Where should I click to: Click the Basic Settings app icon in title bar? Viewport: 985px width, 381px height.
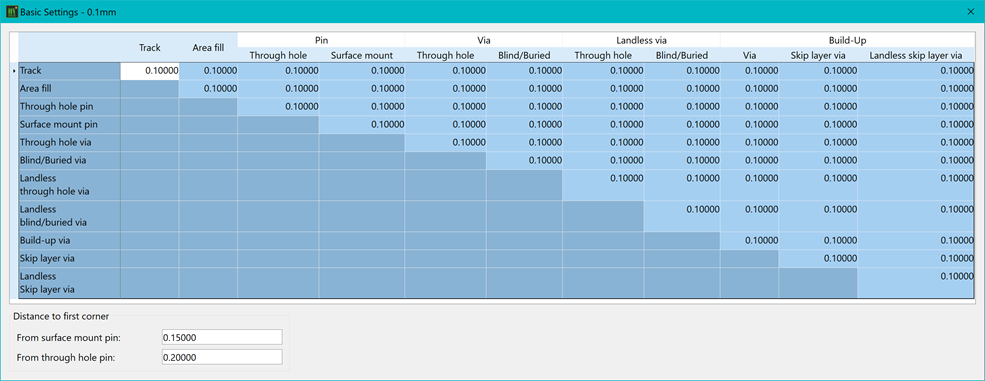pos(11,12)
